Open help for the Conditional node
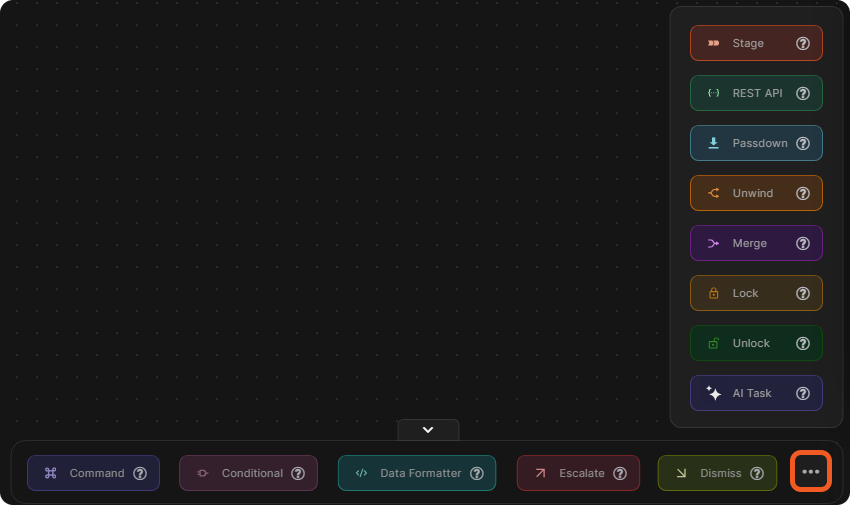This screenshot has height=505, width=850. point(298,474)
